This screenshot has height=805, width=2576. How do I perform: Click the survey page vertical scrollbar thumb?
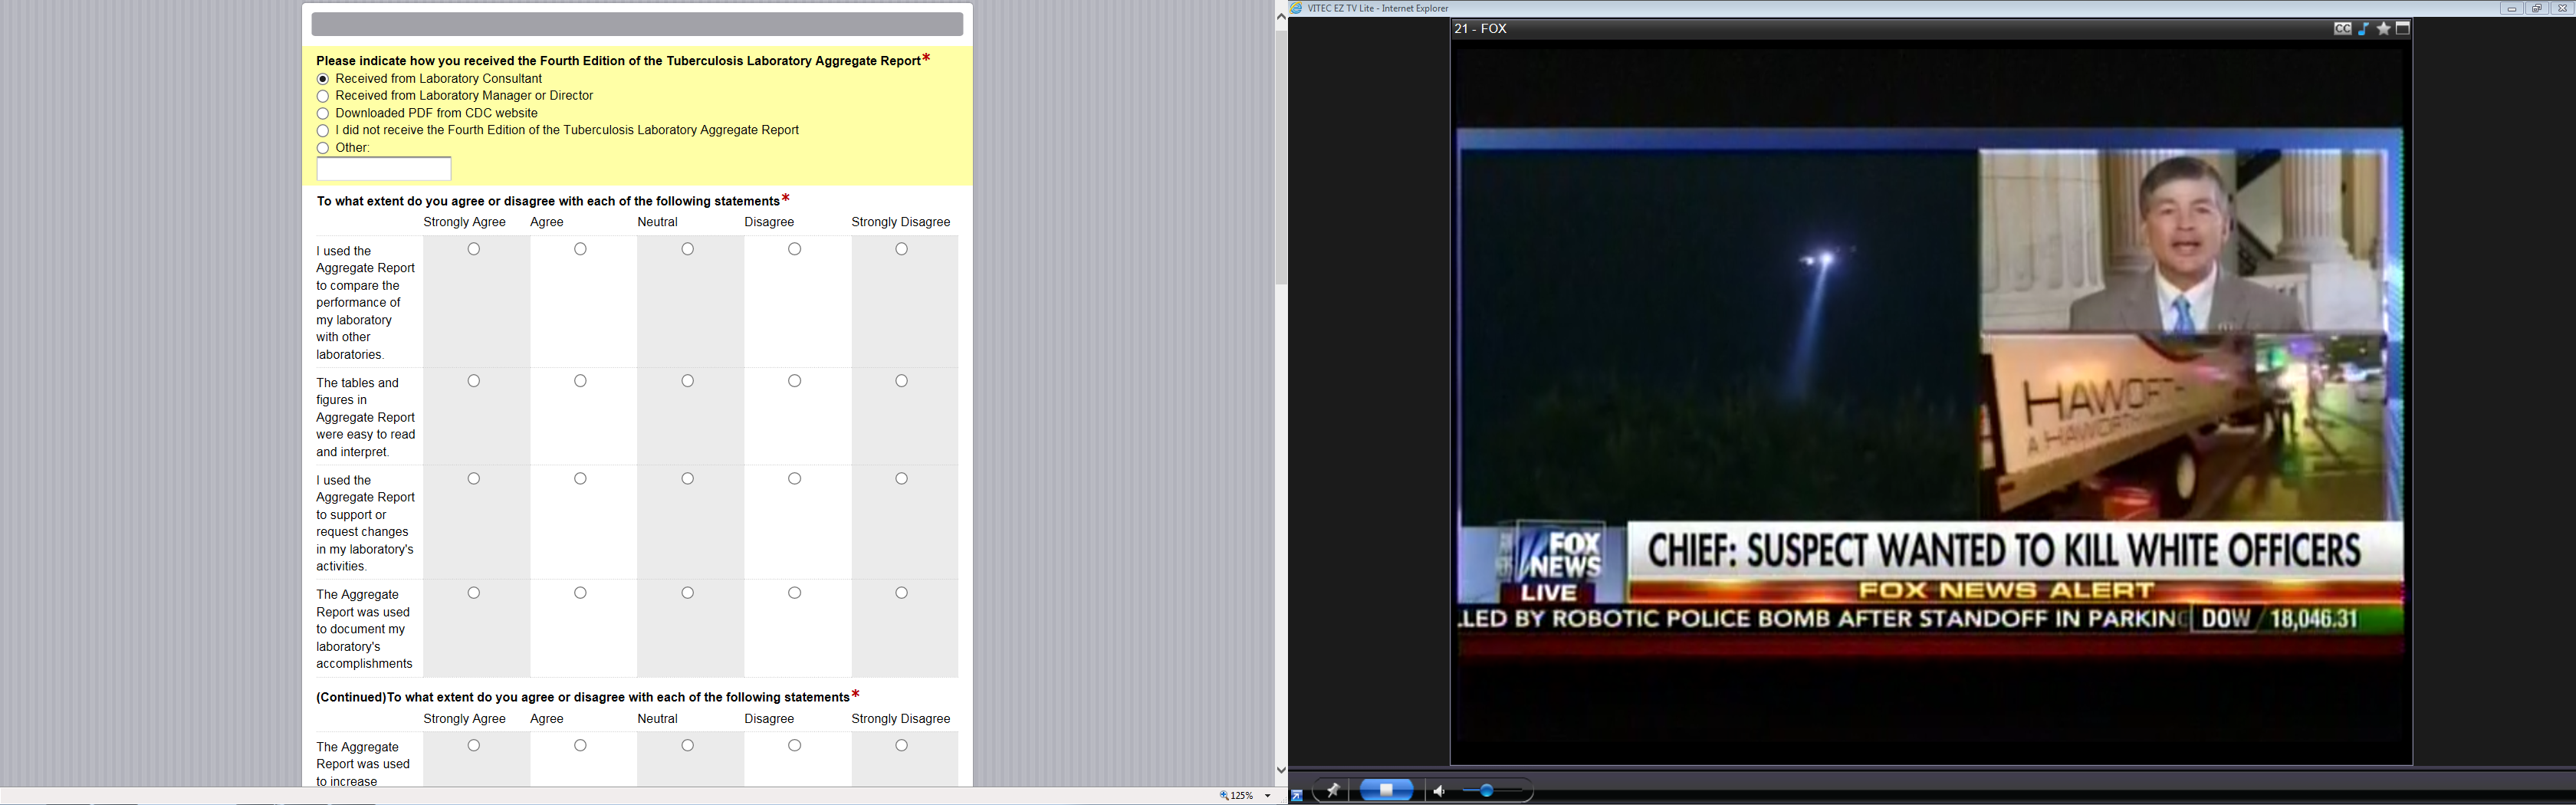pyautogui.click(x=1281, y=156)
